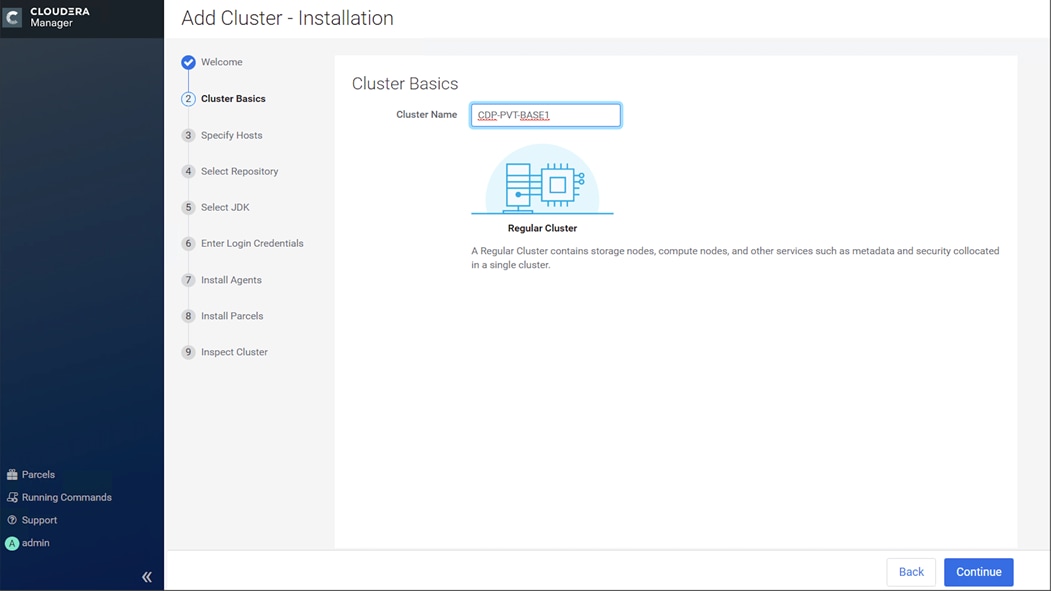Click the Regular Cluster description text
This screenshot has width=1051, height=591.
tap(735, 258)
